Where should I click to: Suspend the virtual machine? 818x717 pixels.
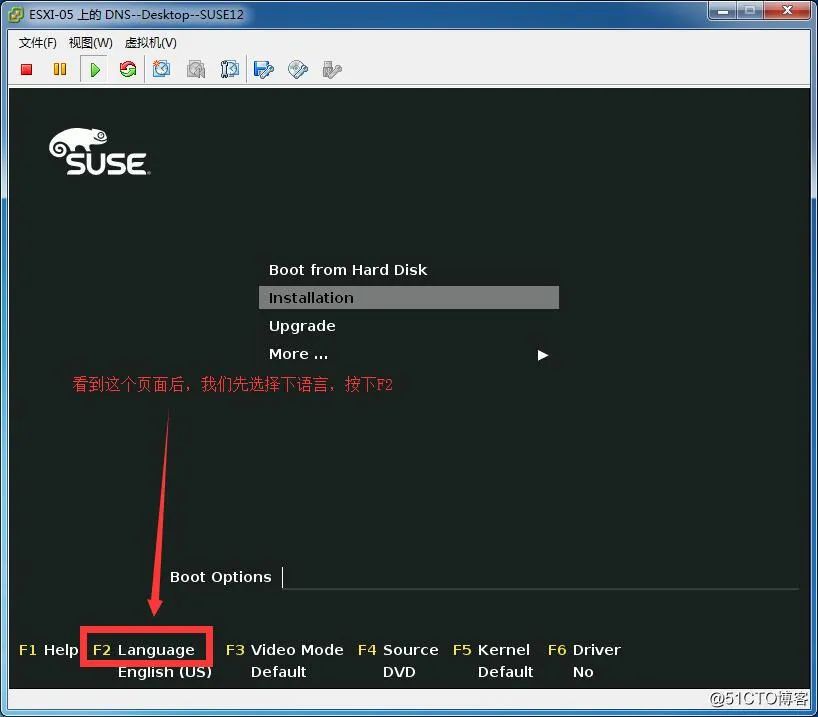(x=59, y=69)
